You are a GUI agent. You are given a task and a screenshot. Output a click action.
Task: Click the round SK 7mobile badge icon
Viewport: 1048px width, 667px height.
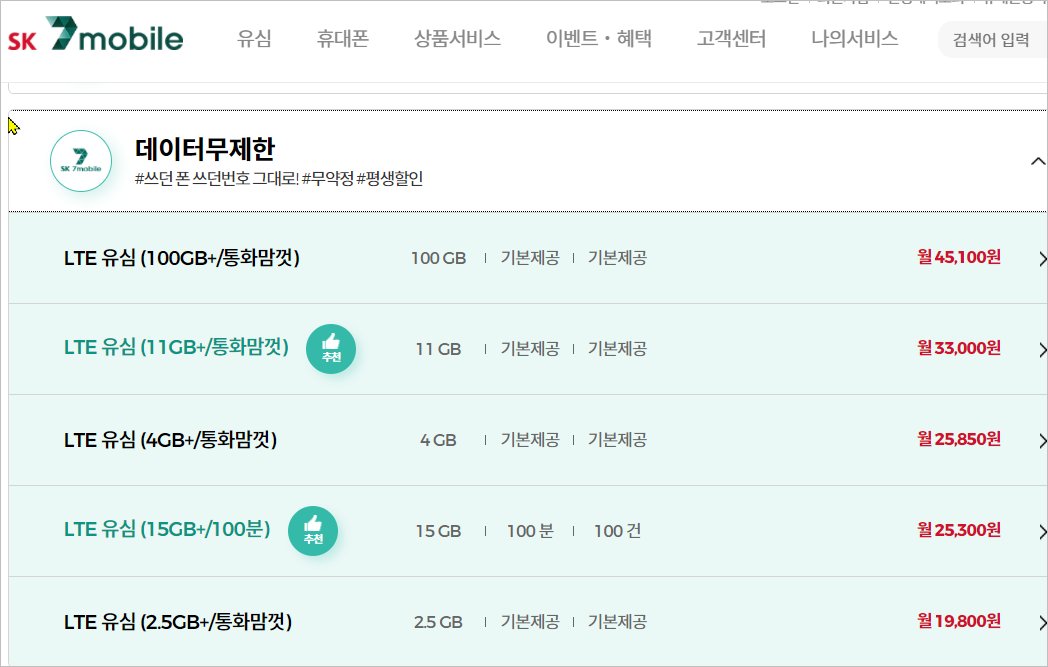(x=81, y=161)
